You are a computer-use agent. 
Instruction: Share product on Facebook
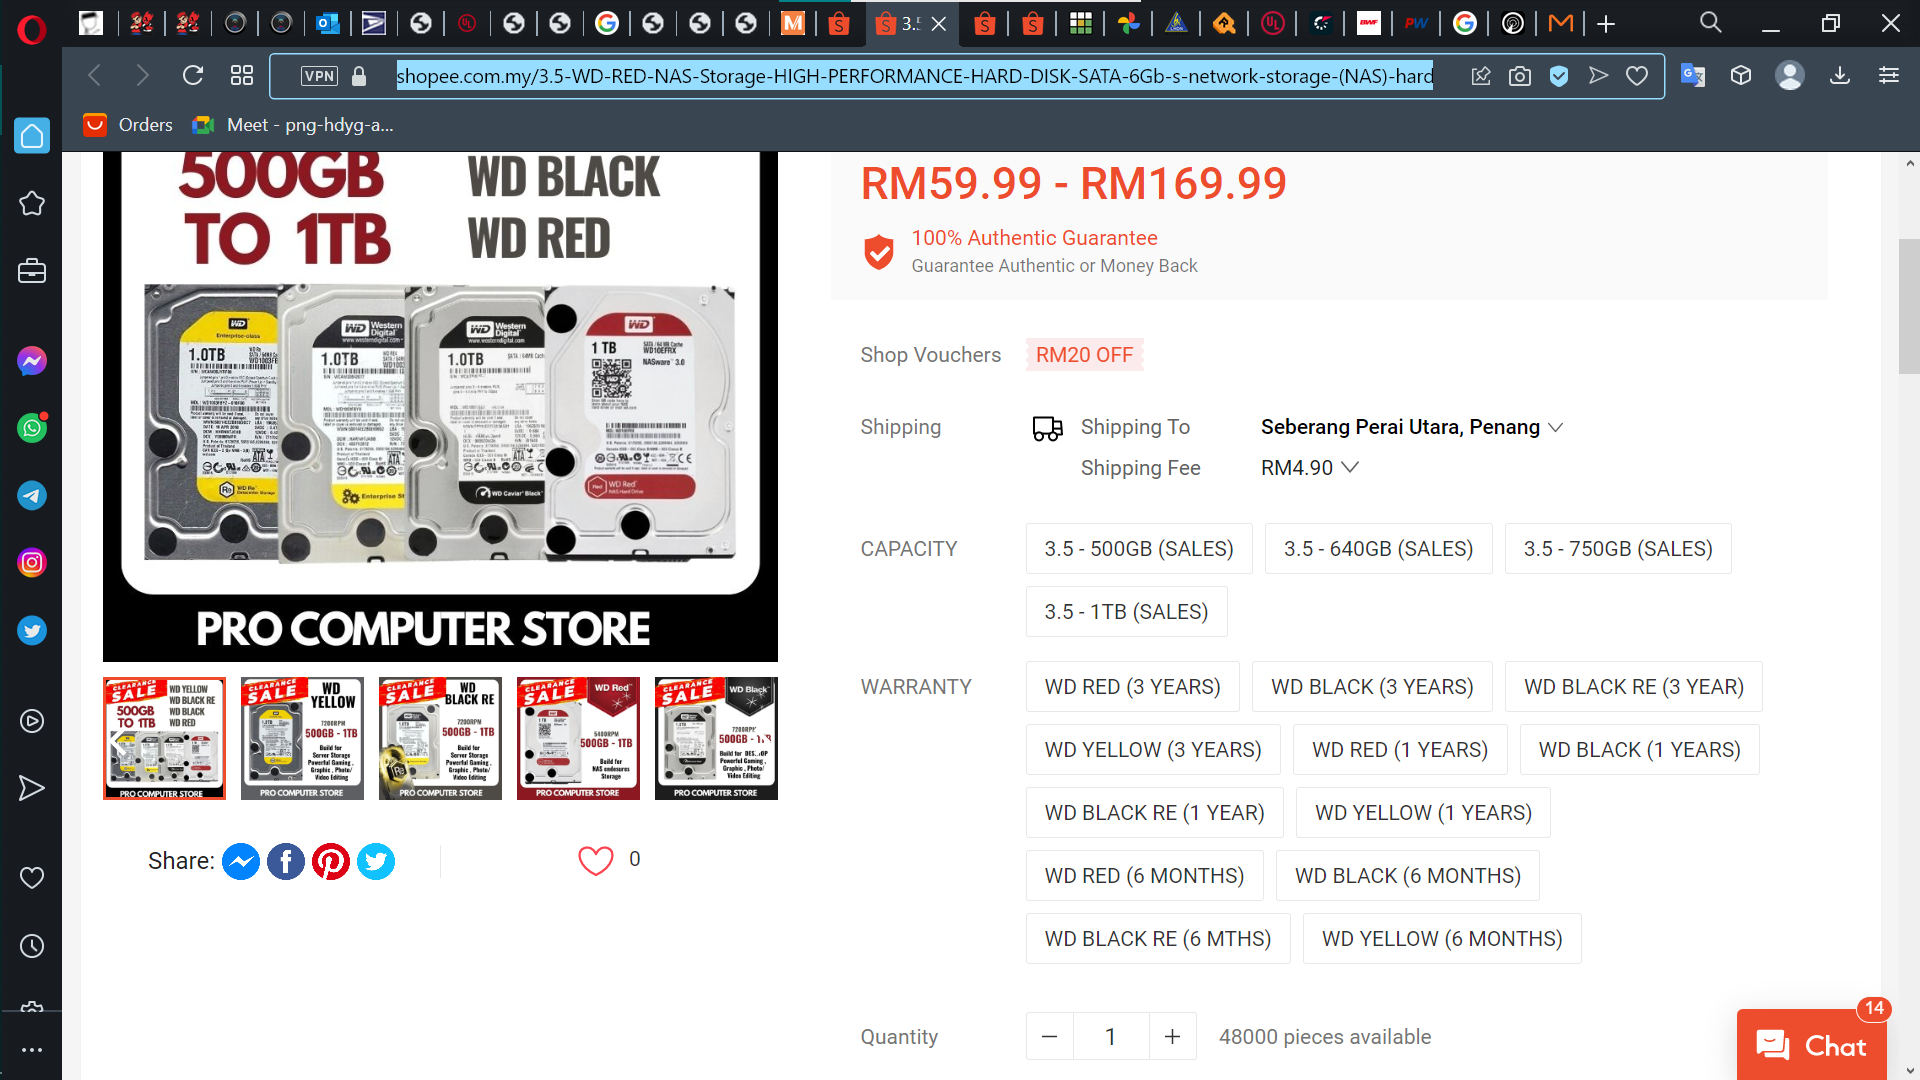(286, 861)
